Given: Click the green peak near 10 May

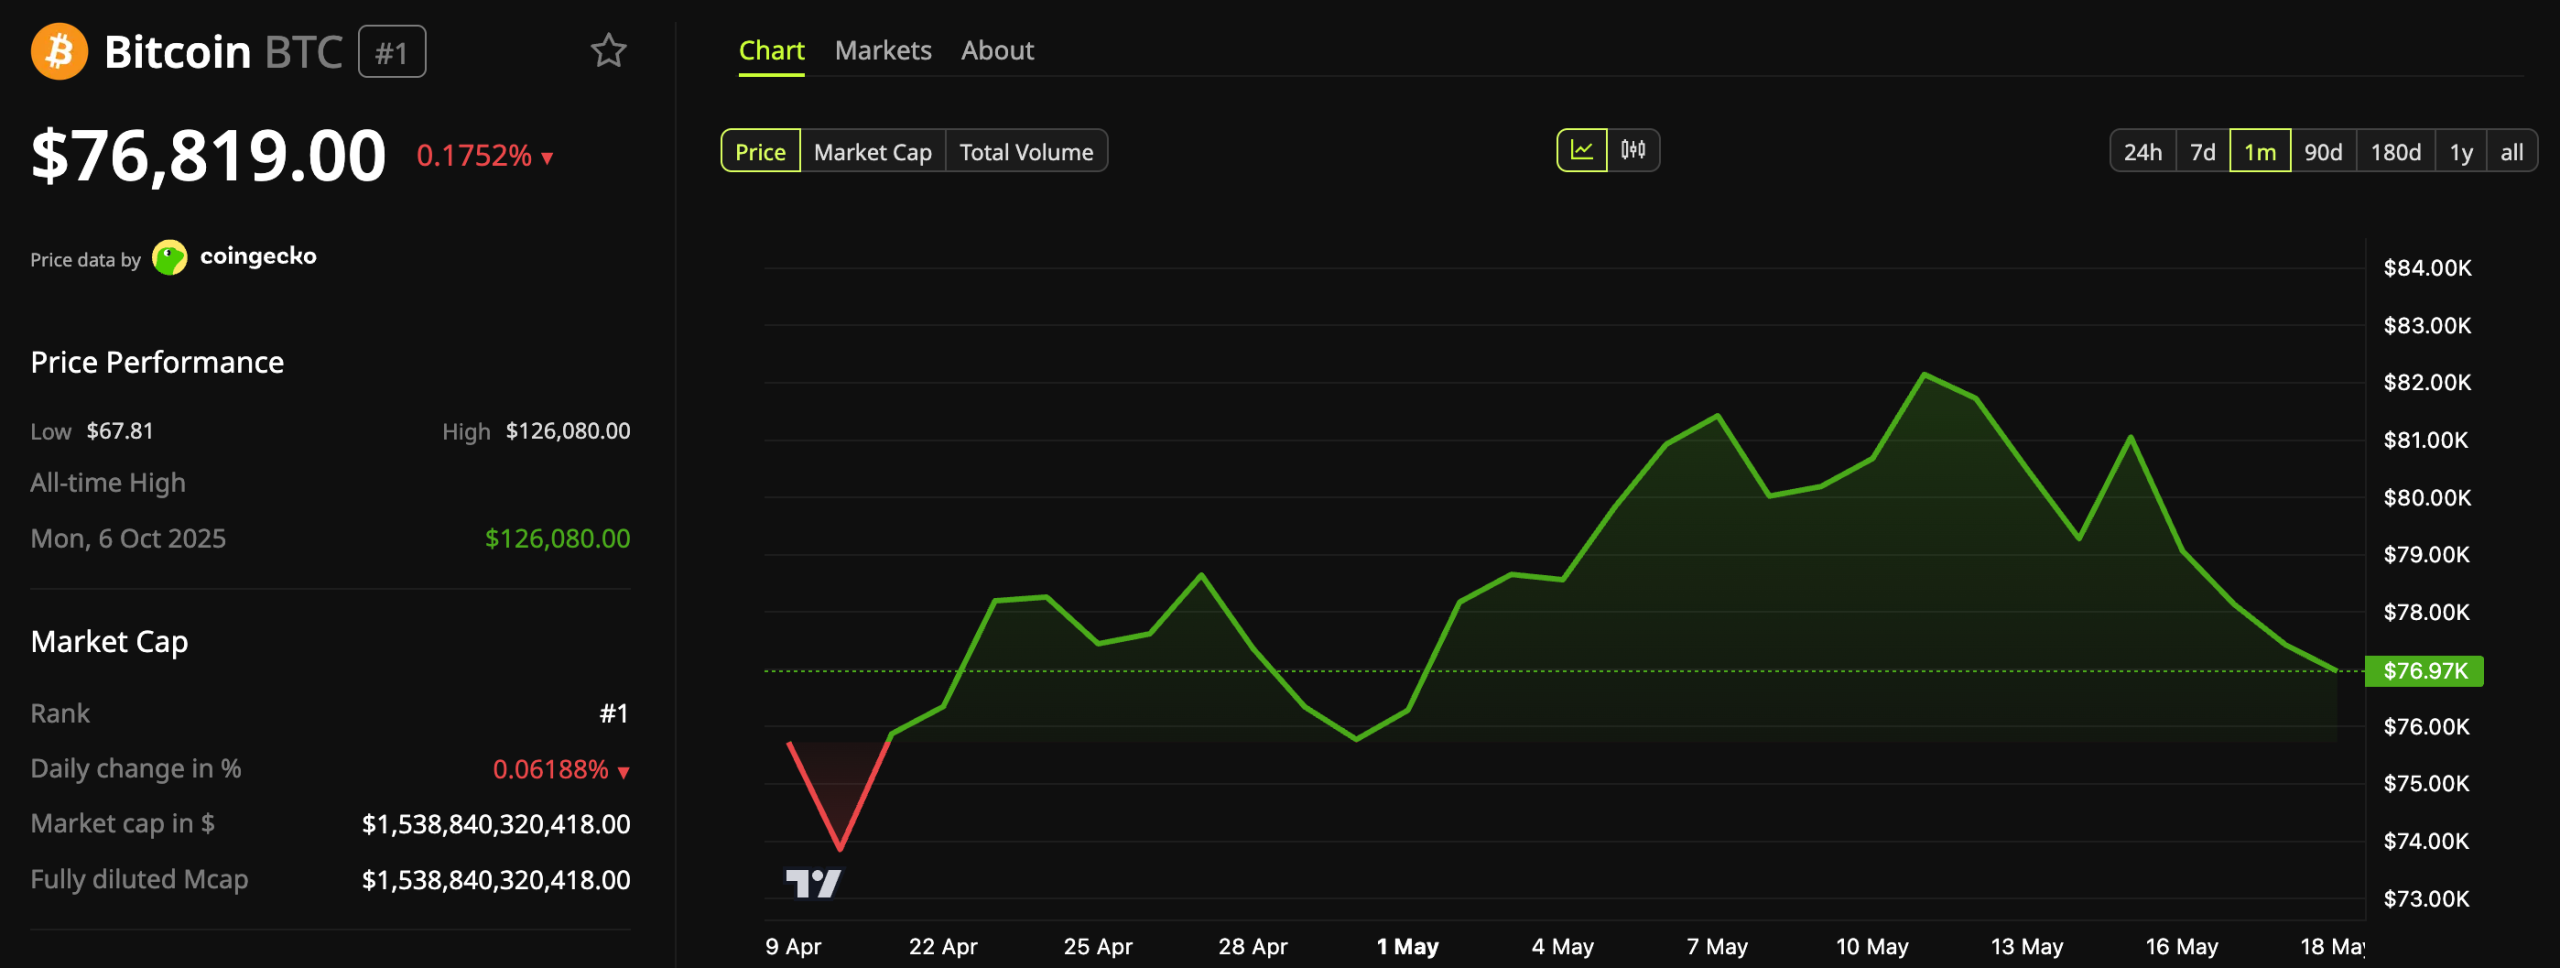Looking at the screenshot, I should (x=1925, y=375).
